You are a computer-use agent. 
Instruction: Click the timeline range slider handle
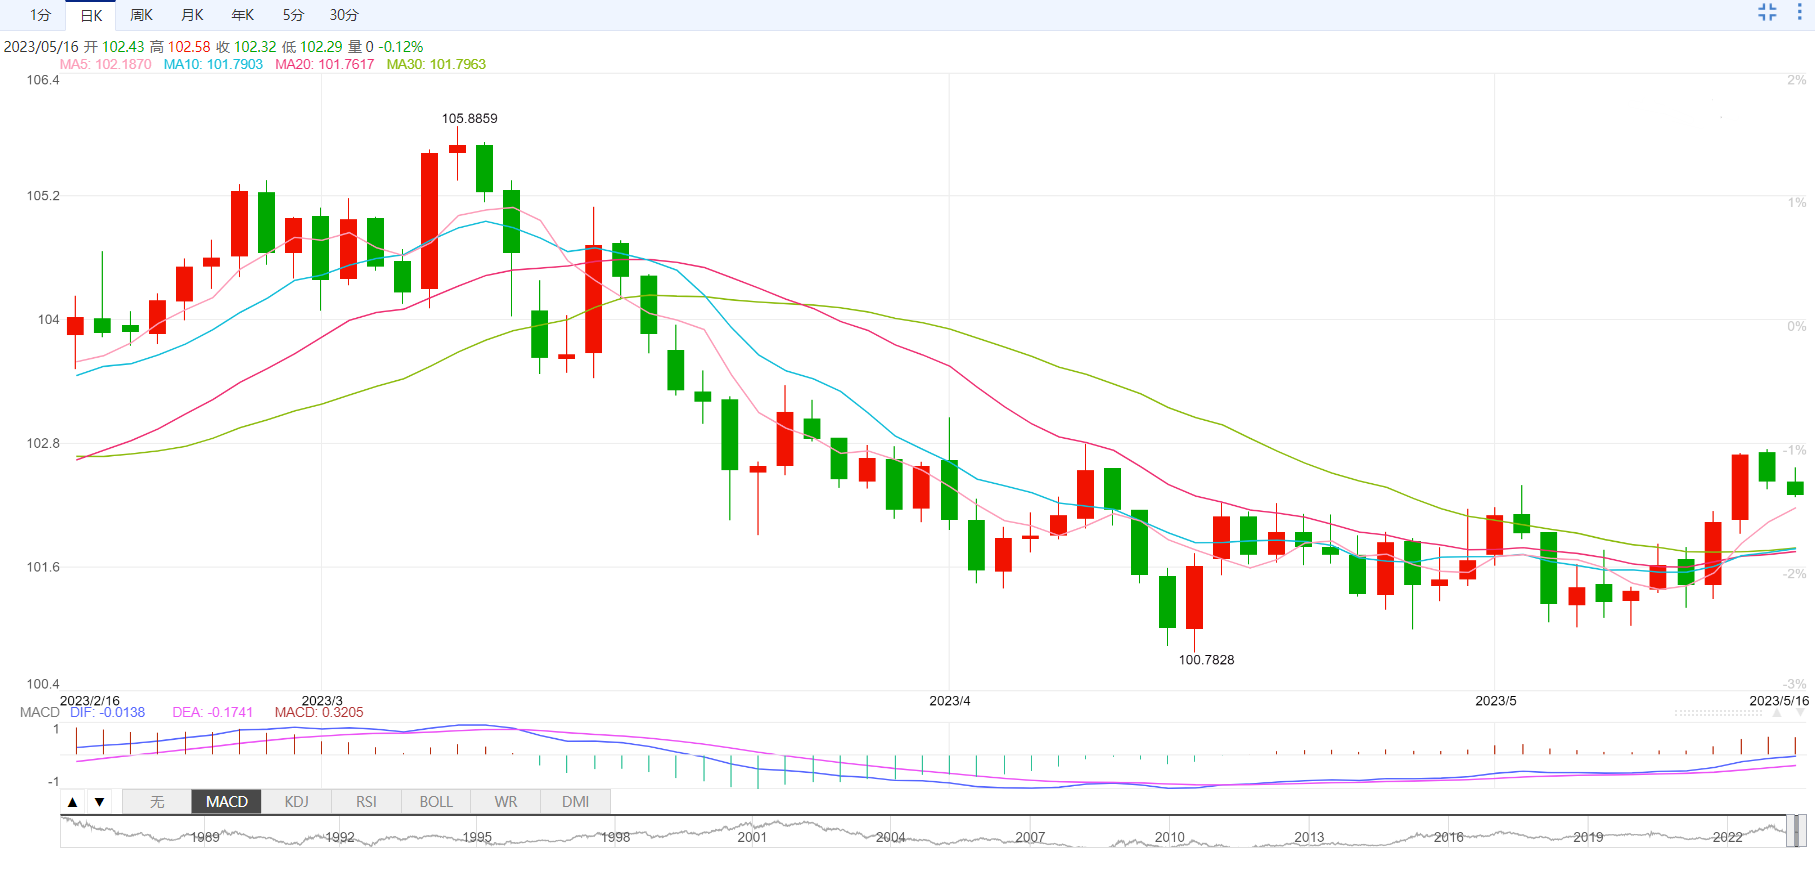point(1796,831)
